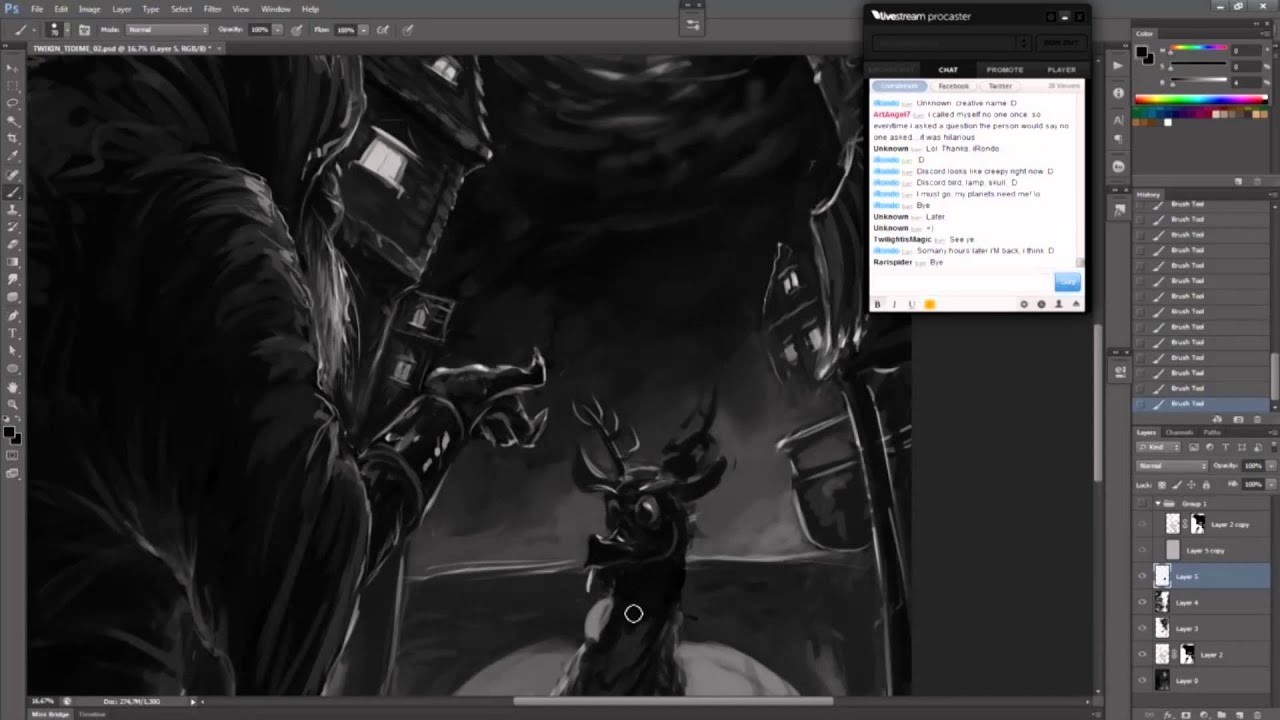1280x720 pixels.
Task: Toggle visibility of Layer 2 copy
Action: click(1142, 524)
